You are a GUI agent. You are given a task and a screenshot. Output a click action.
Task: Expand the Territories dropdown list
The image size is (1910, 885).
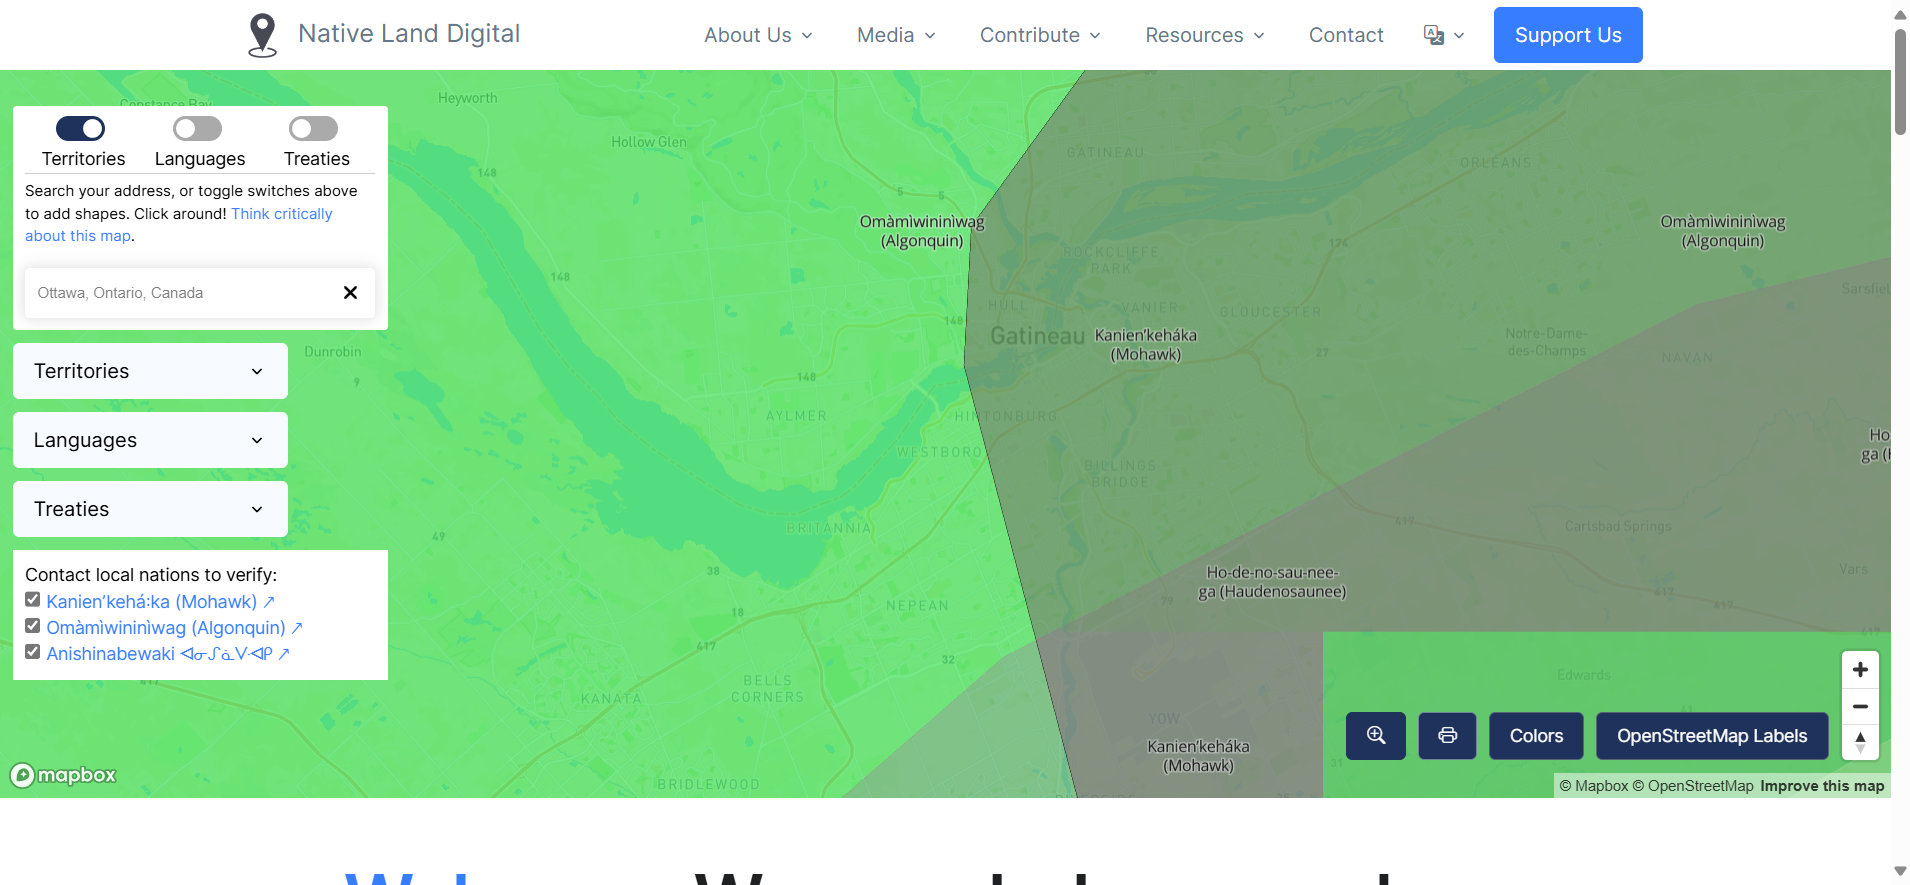150,371
